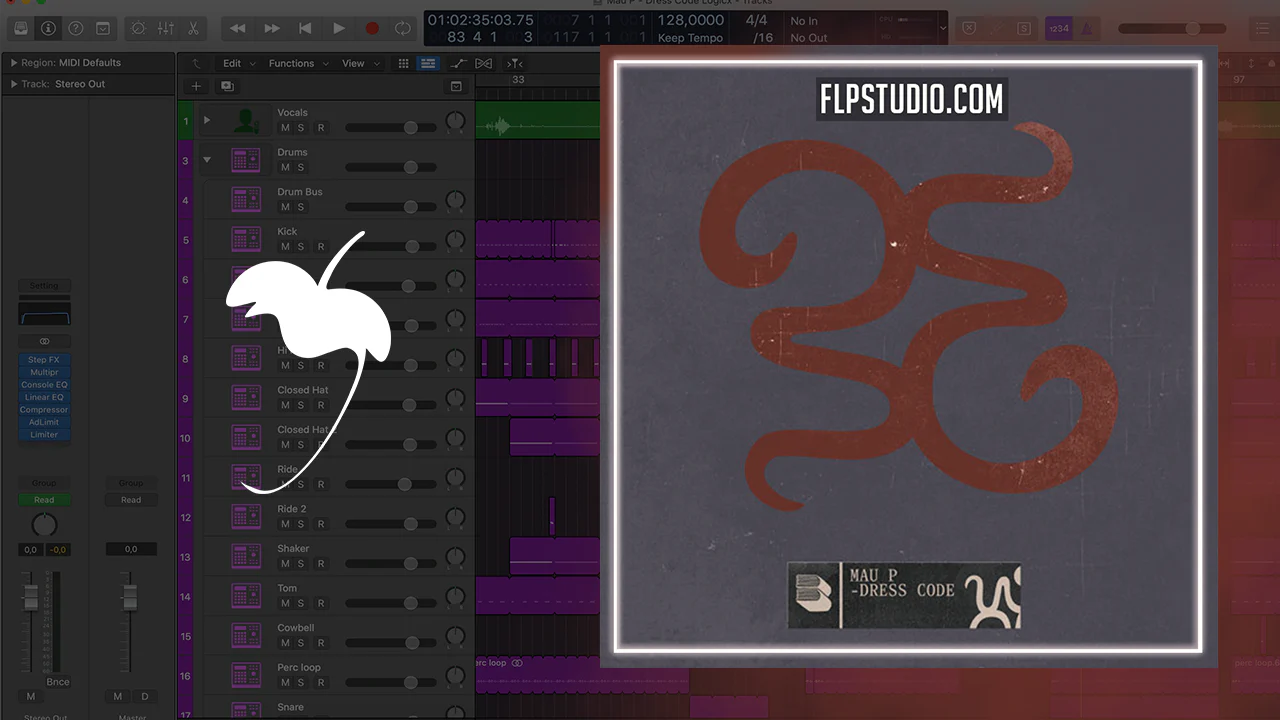Viewport: 1280px width, 720px height.
Task: Click the Perc loop track icon
Action: pos(246,675)
